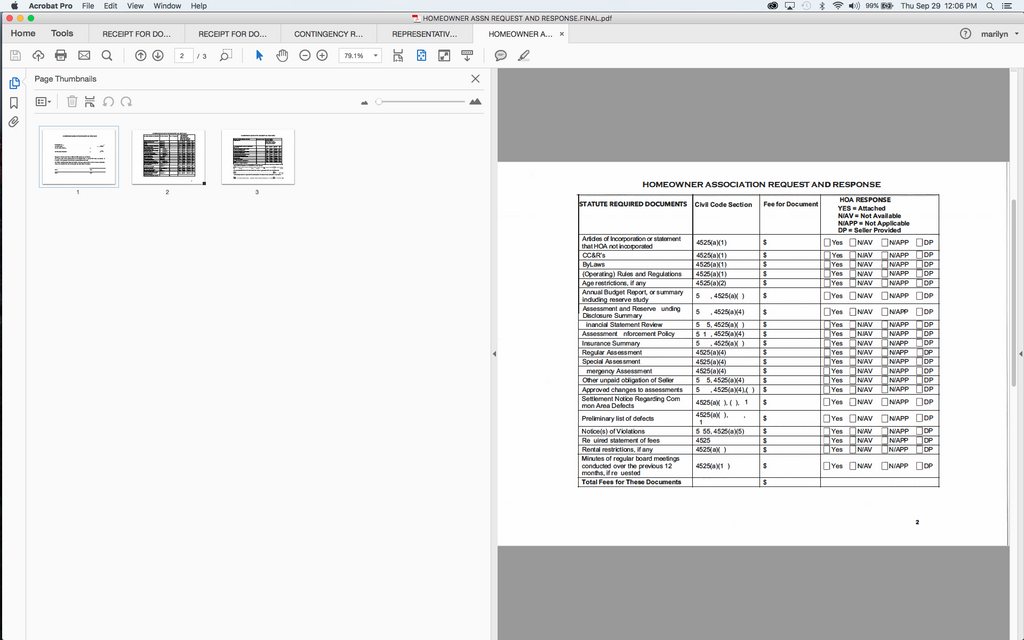Open the Attachments paperclip panel icon
This screenshot has width=1024, height=640.
[x=14, y=122]
